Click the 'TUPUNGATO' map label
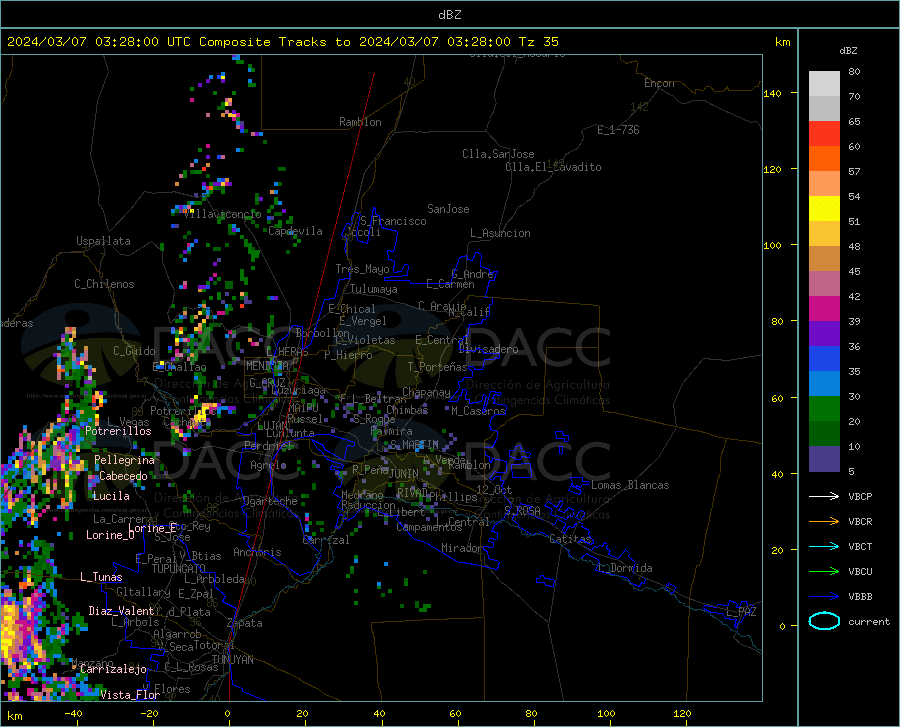 click(x=179, y=569)
